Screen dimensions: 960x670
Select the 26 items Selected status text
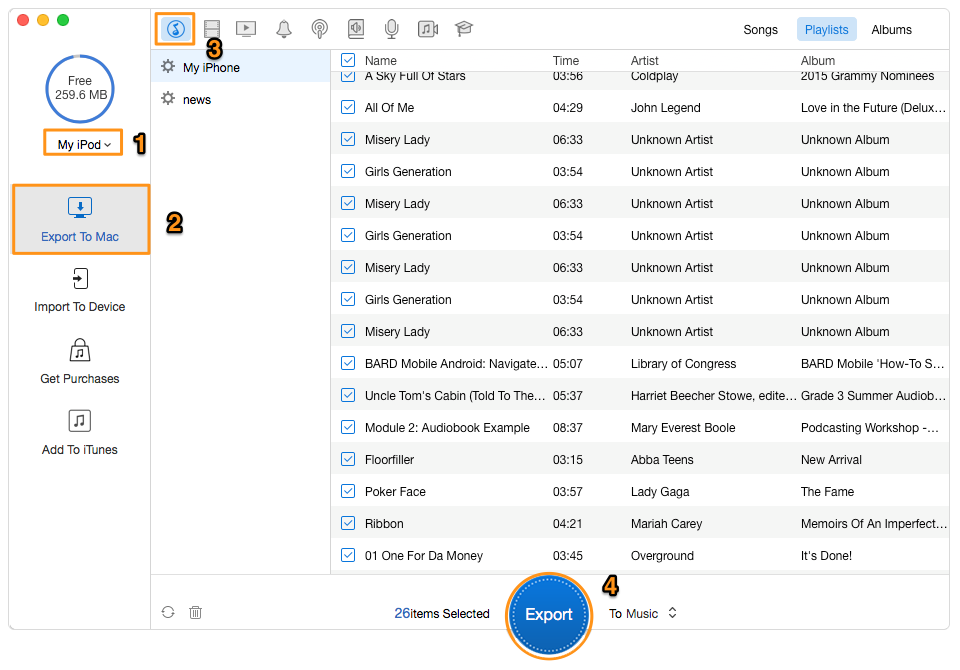coord(442,613)
